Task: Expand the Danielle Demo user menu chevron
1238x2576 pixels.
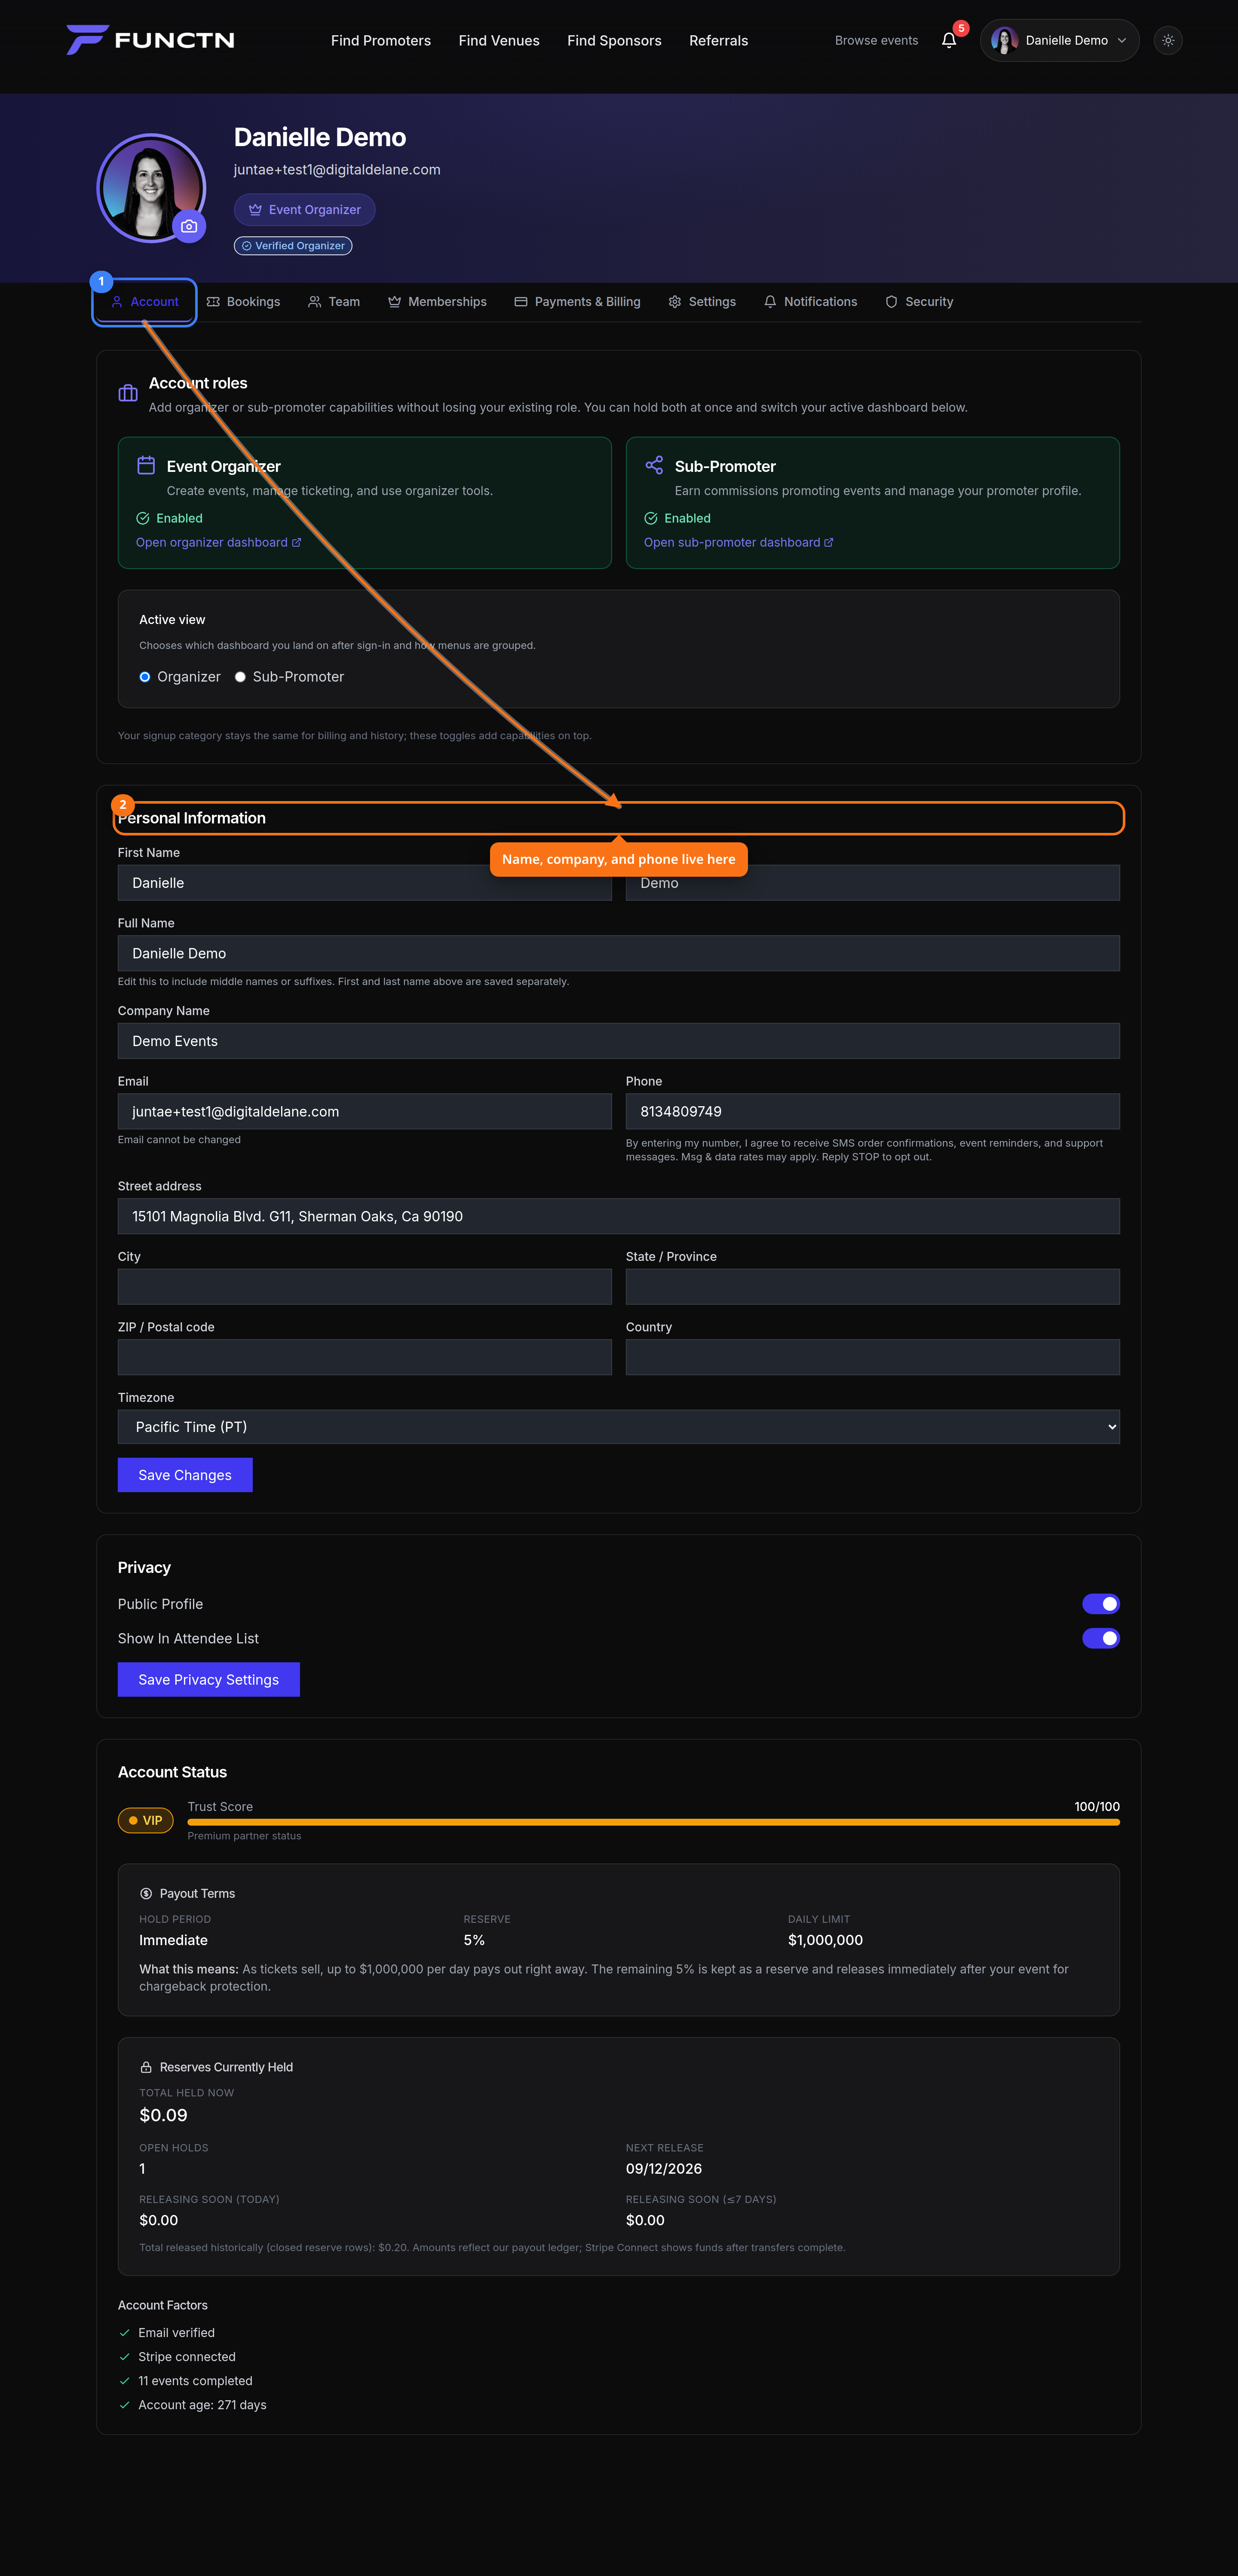Action: coord(1122,41)
